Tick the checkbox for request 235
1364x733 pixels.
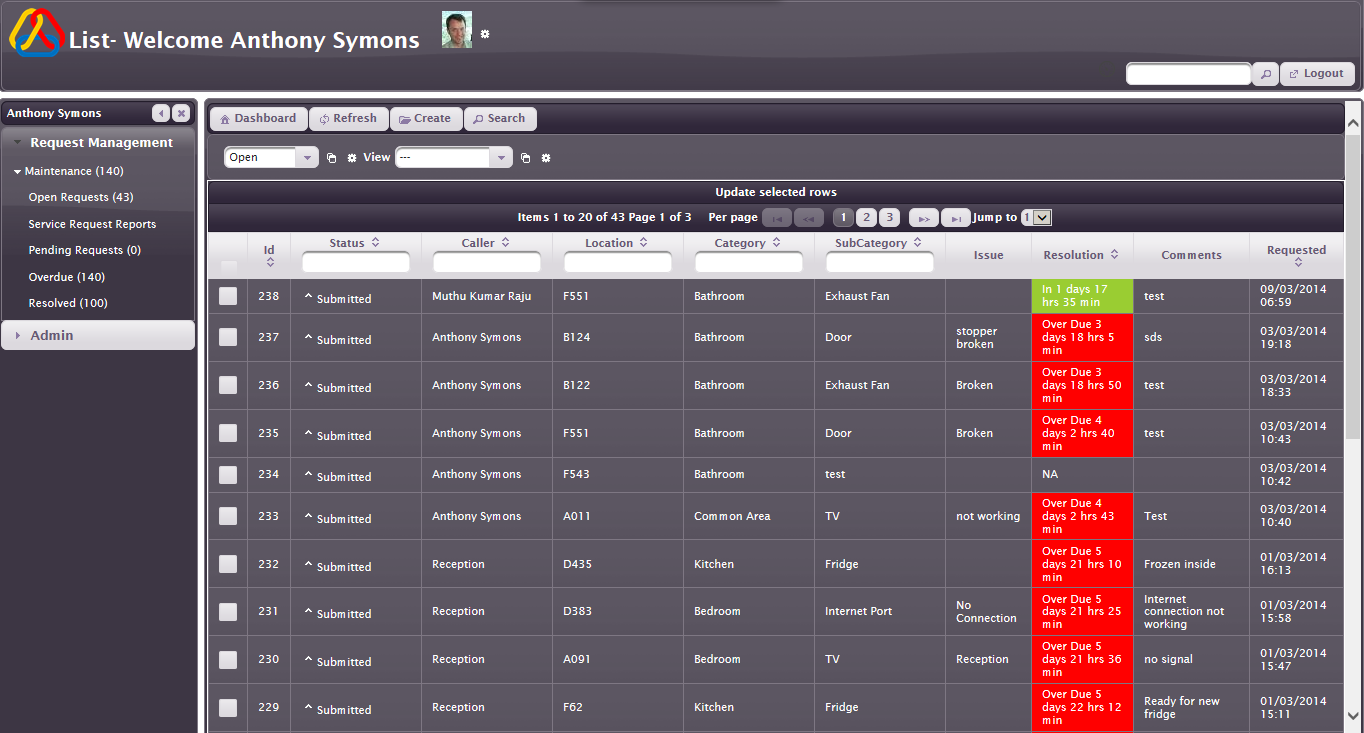(228, 433)
